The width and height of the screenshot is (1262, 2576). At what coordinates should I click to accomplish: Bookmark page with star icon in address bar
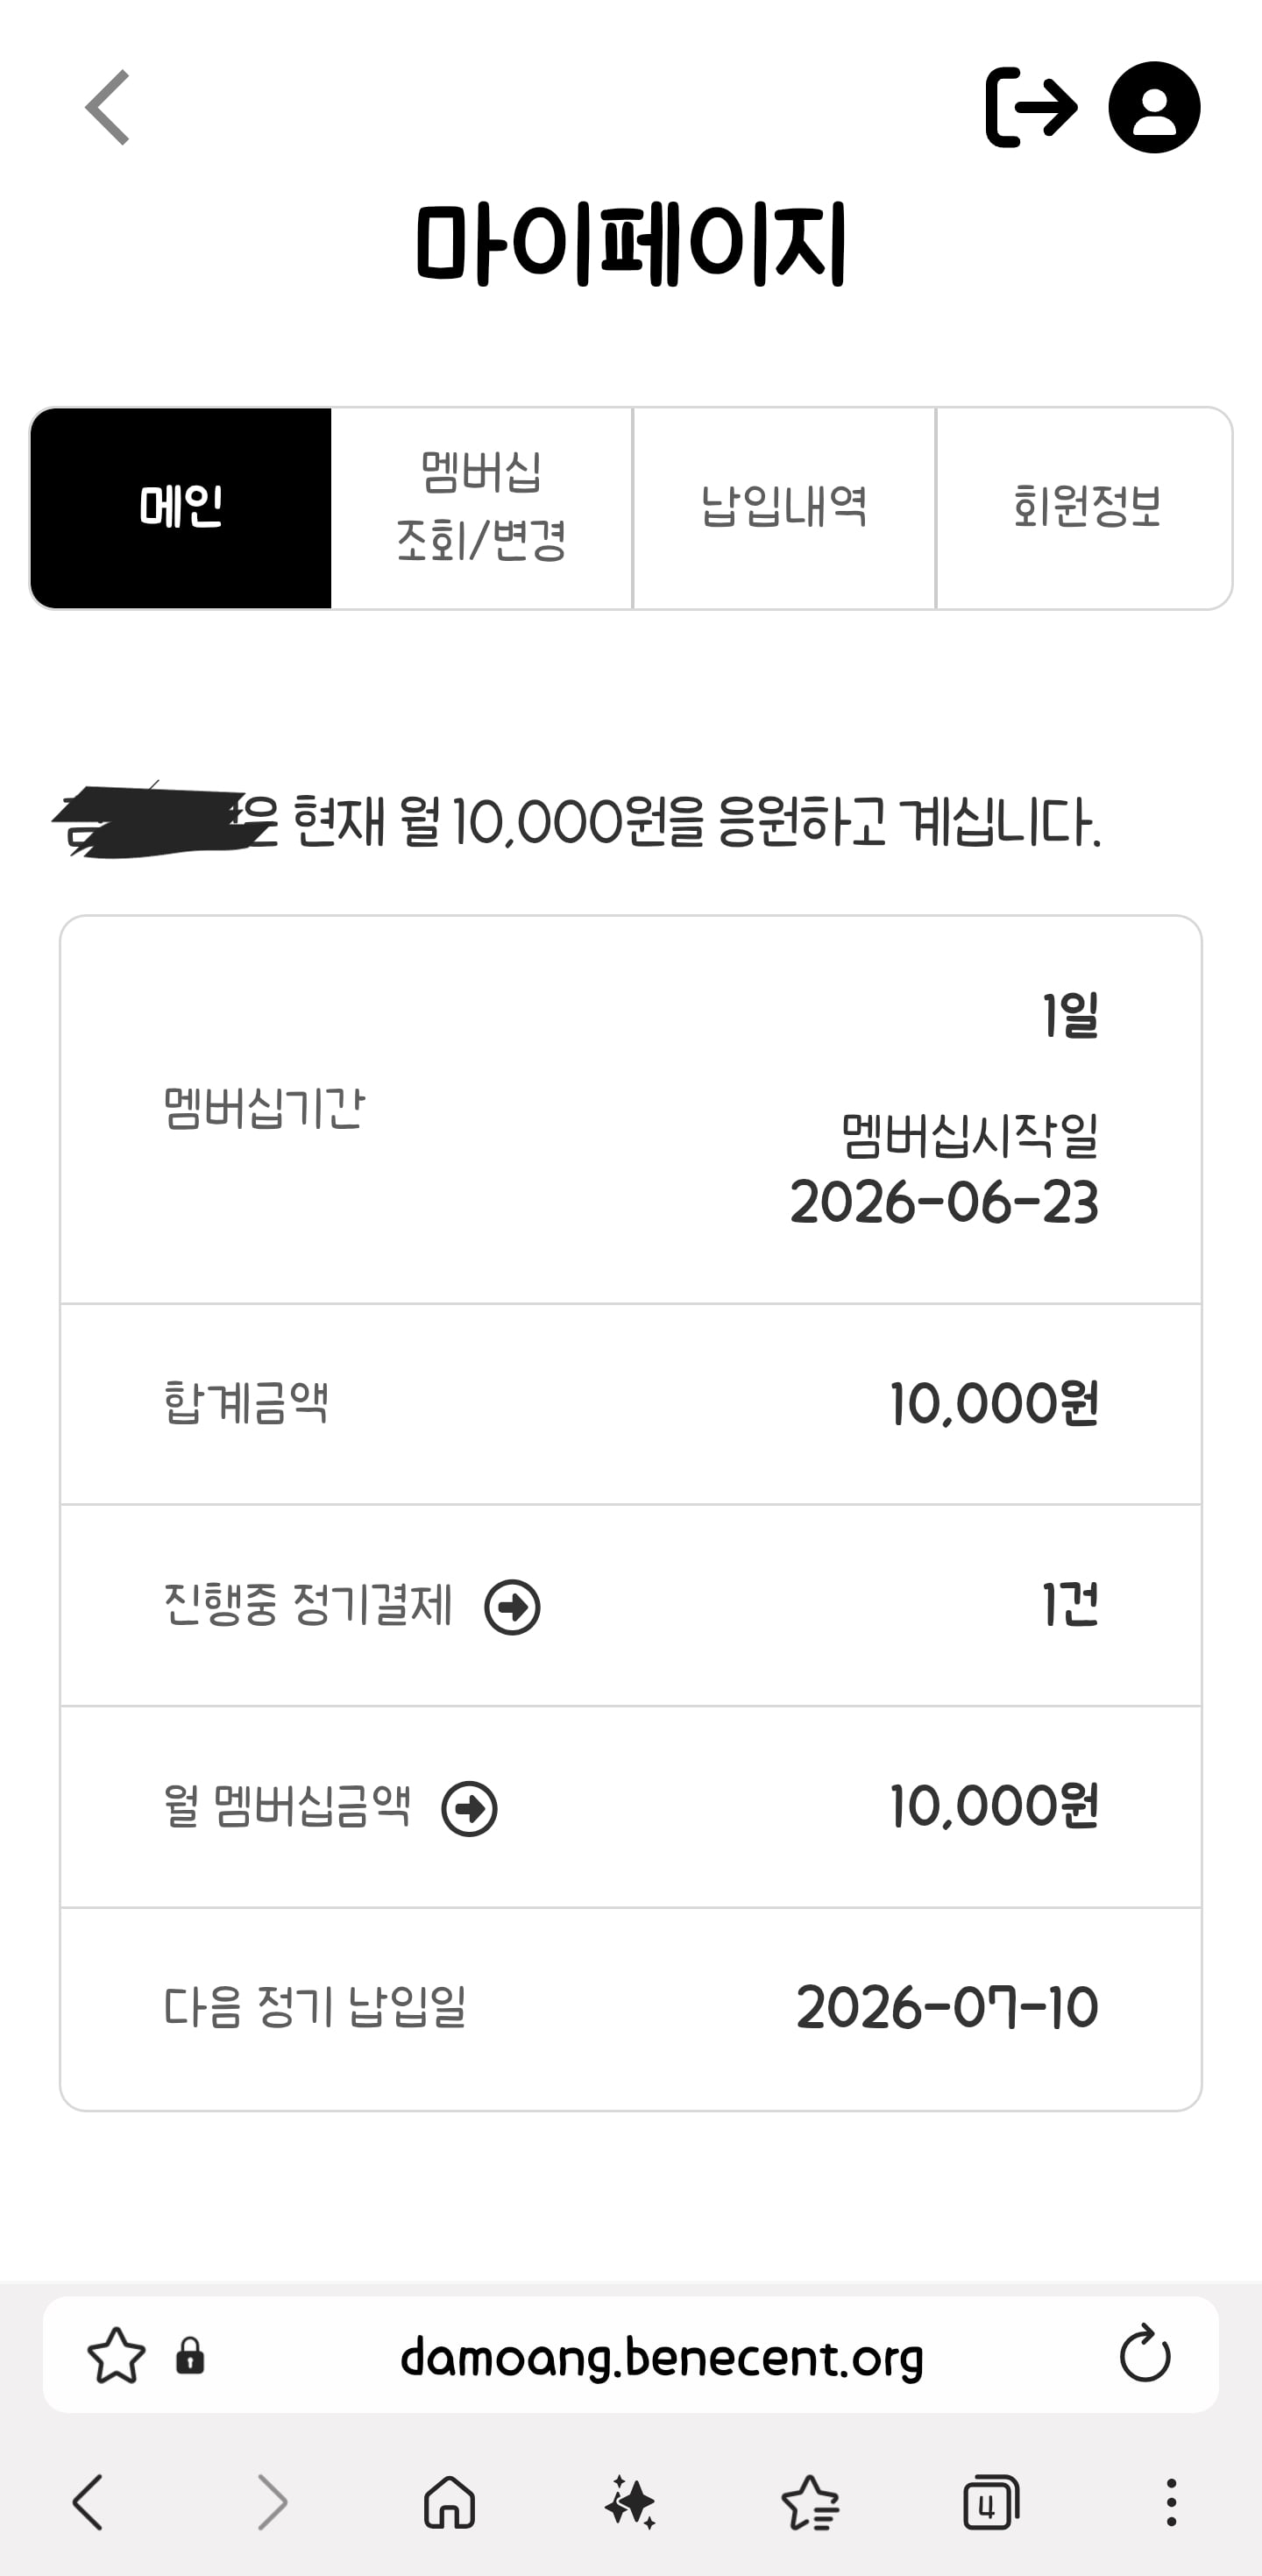pyautogui.click(x=116, y=2355)
